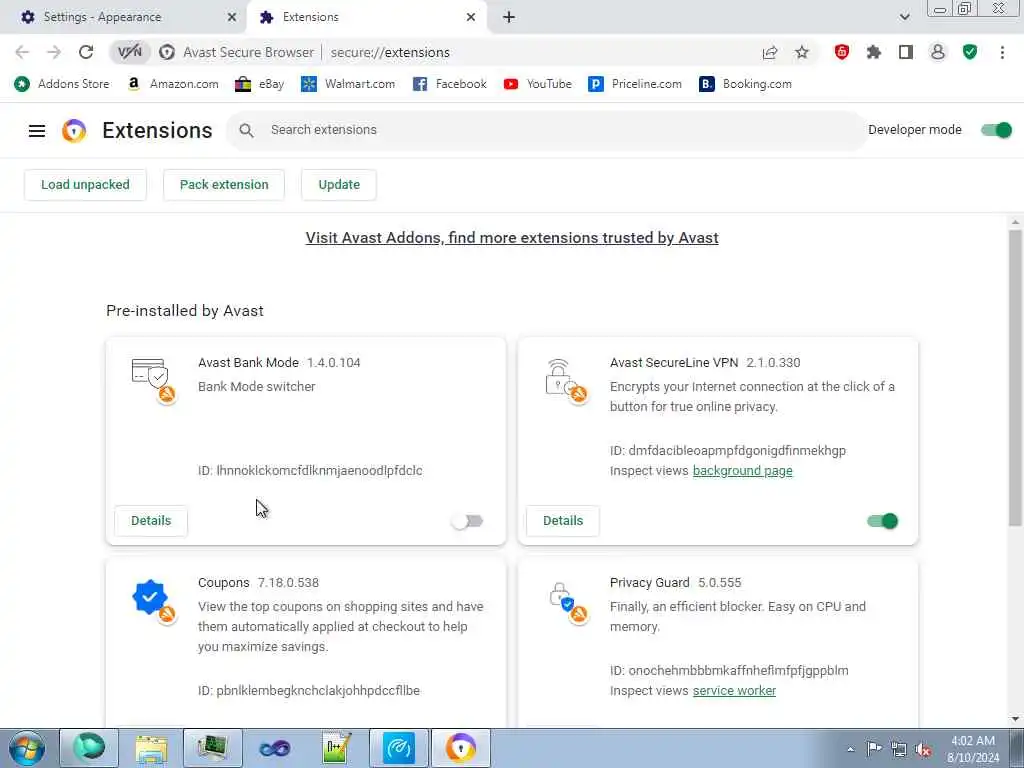Screen dimensions: 1024x768
Task: Click the taskbar clock showing 4:02 AM
Action: click(x=973, y=749)
